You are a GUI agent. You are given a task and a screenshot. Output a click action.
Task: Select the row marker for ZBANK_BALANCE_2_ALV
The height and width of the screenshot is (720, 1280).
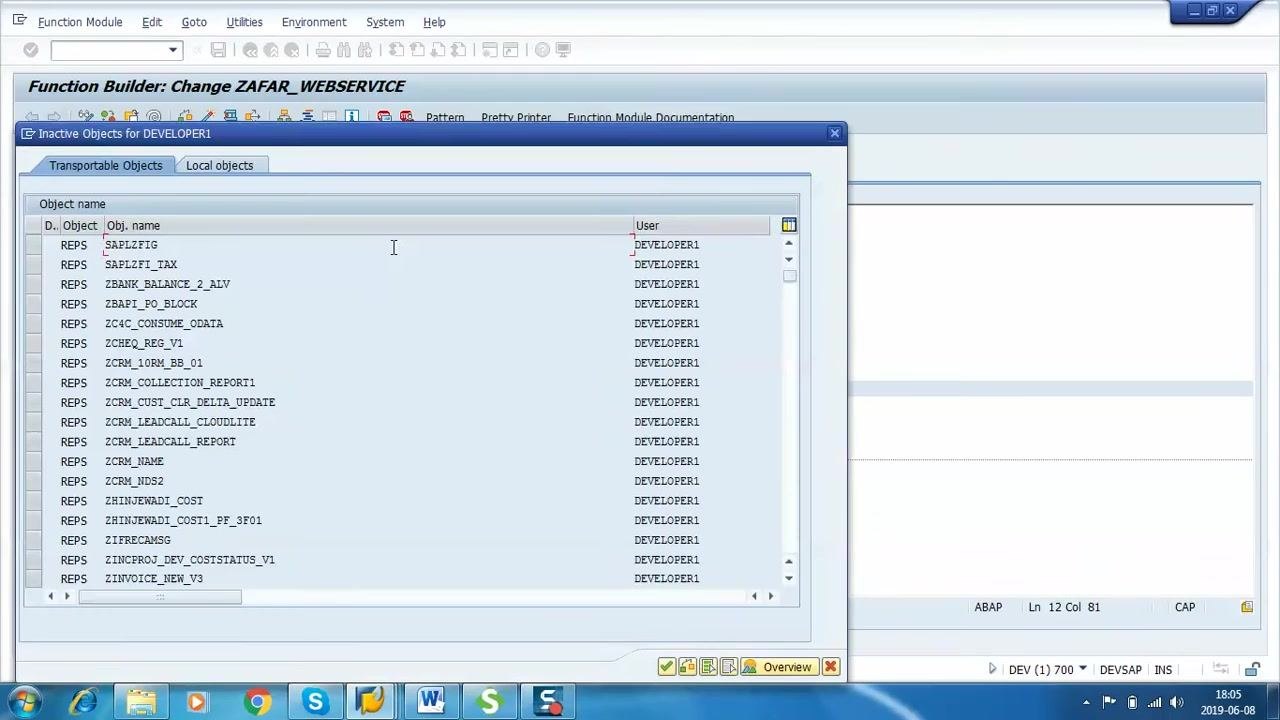34,284
